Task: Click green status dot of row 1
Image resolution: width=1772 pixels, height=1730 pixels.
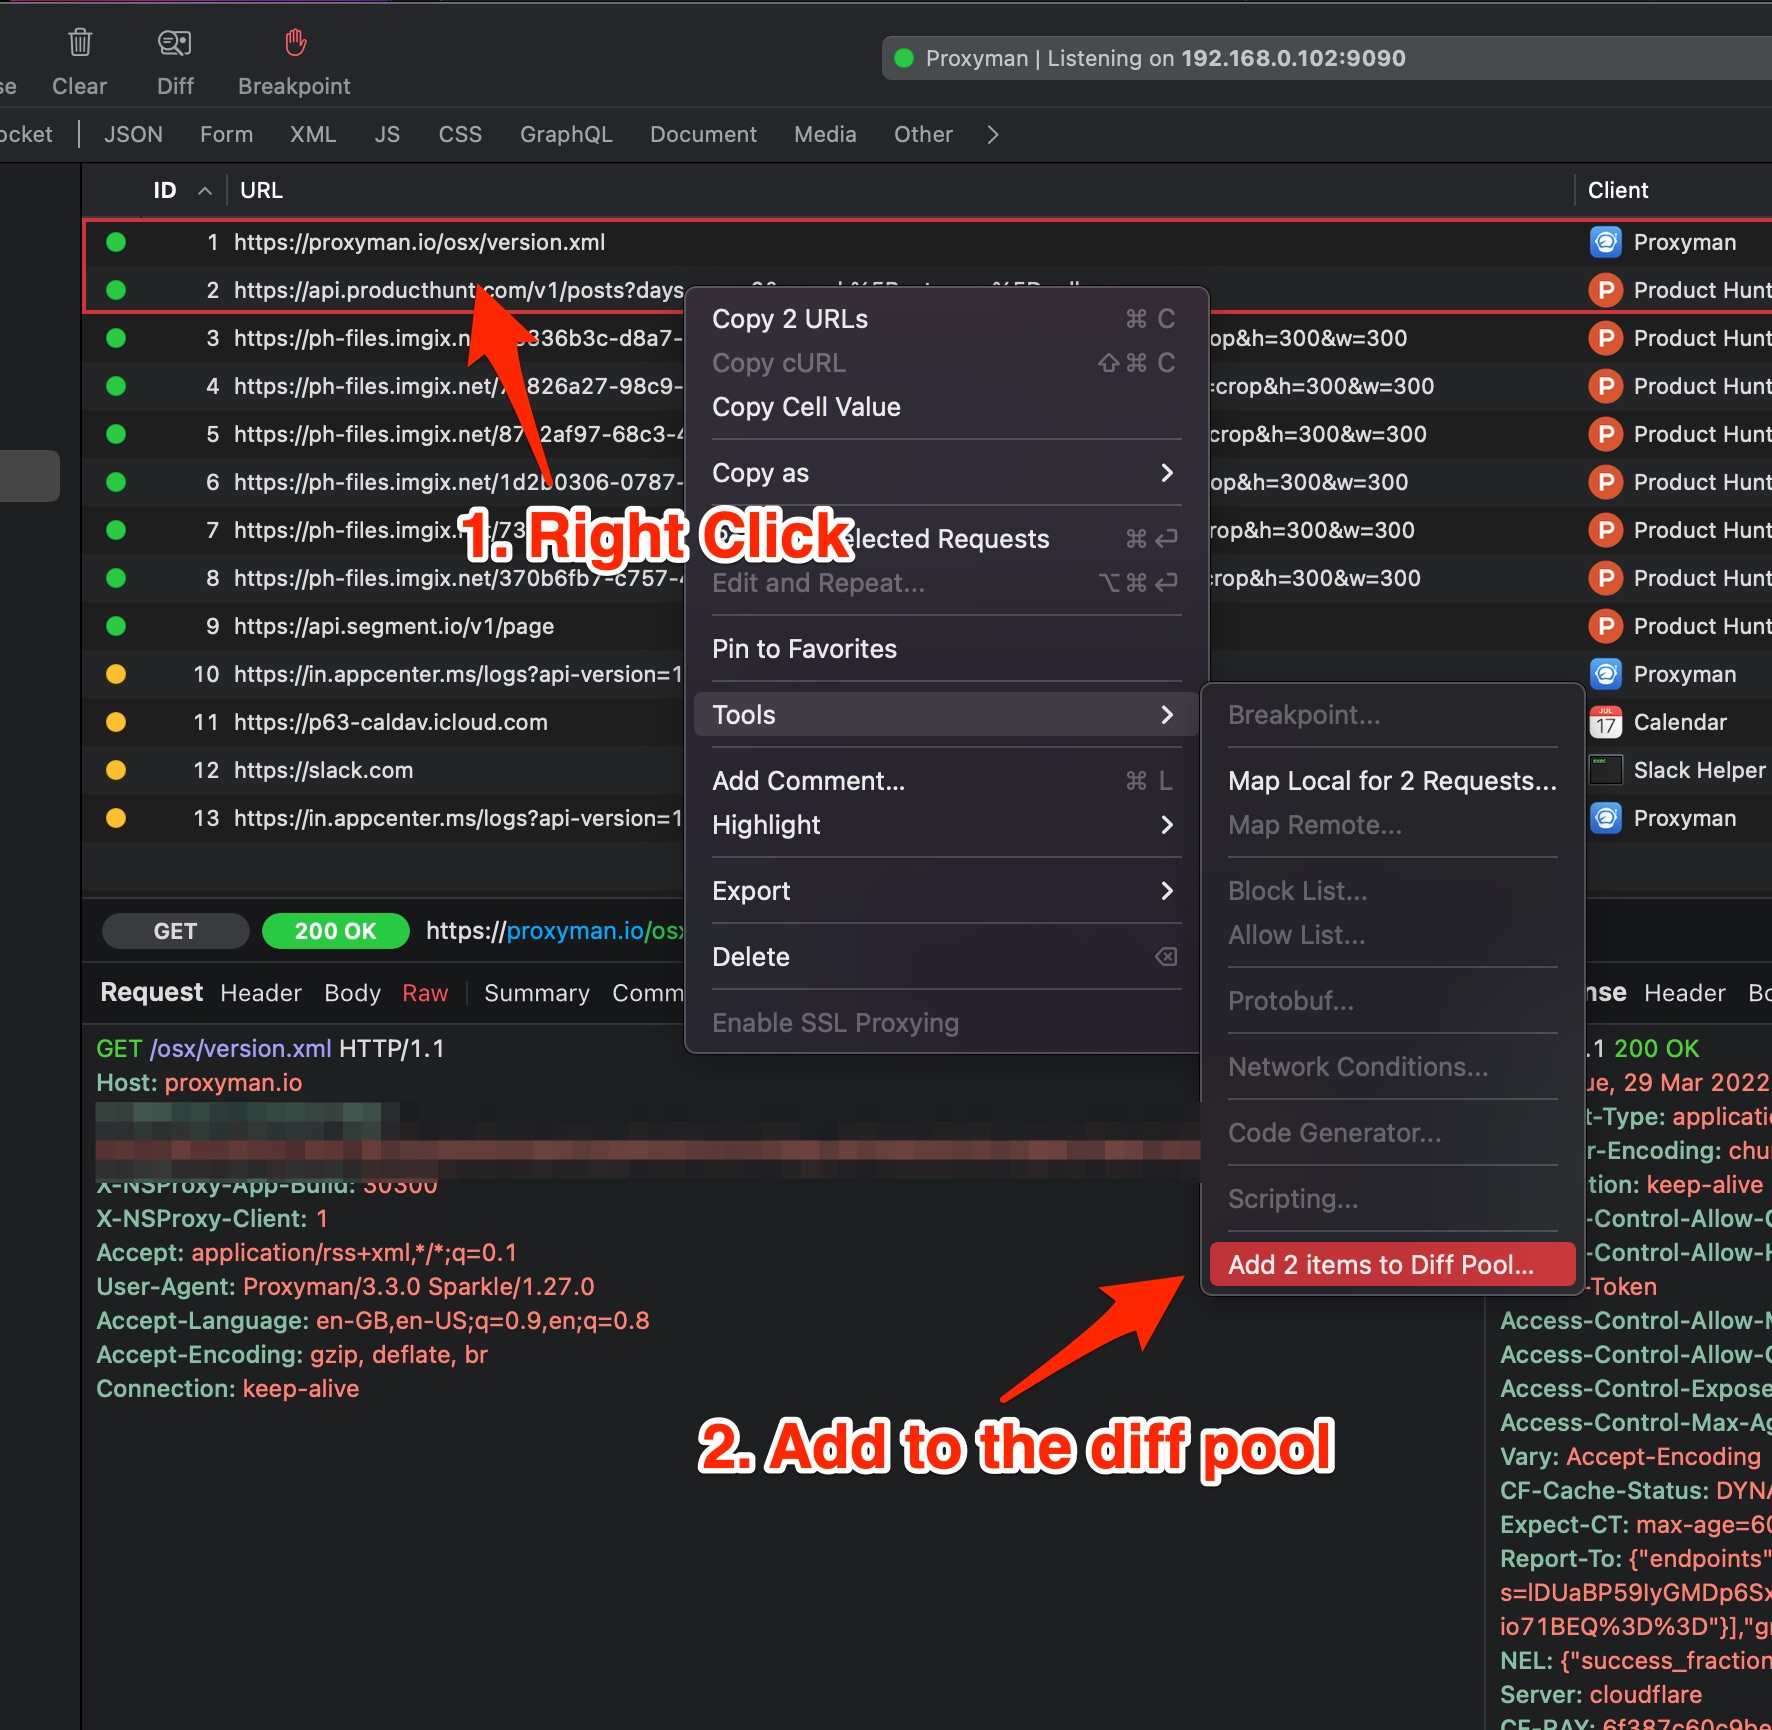Action: point(116,242)
